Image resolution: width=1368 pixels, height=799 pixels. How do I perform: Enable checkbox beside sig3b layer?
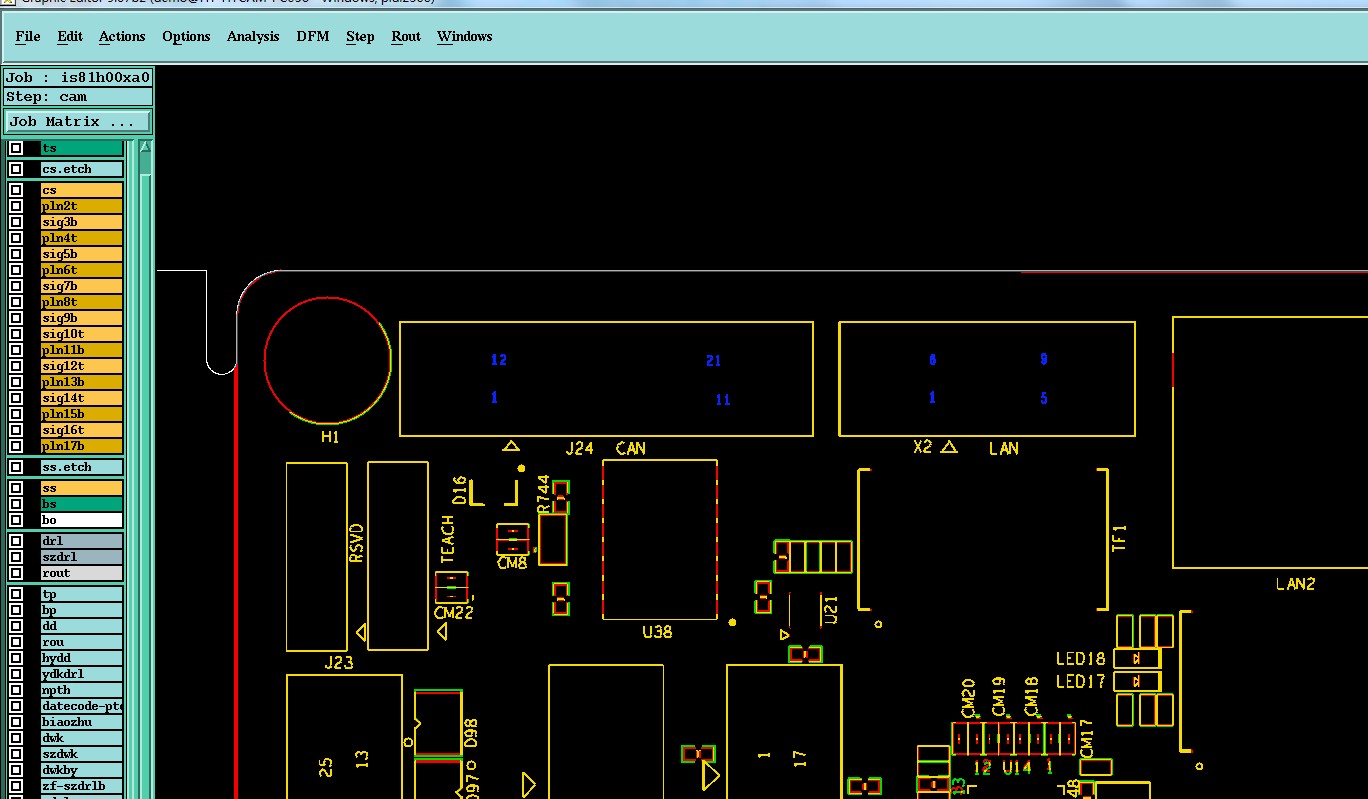[x=16, y=222]
